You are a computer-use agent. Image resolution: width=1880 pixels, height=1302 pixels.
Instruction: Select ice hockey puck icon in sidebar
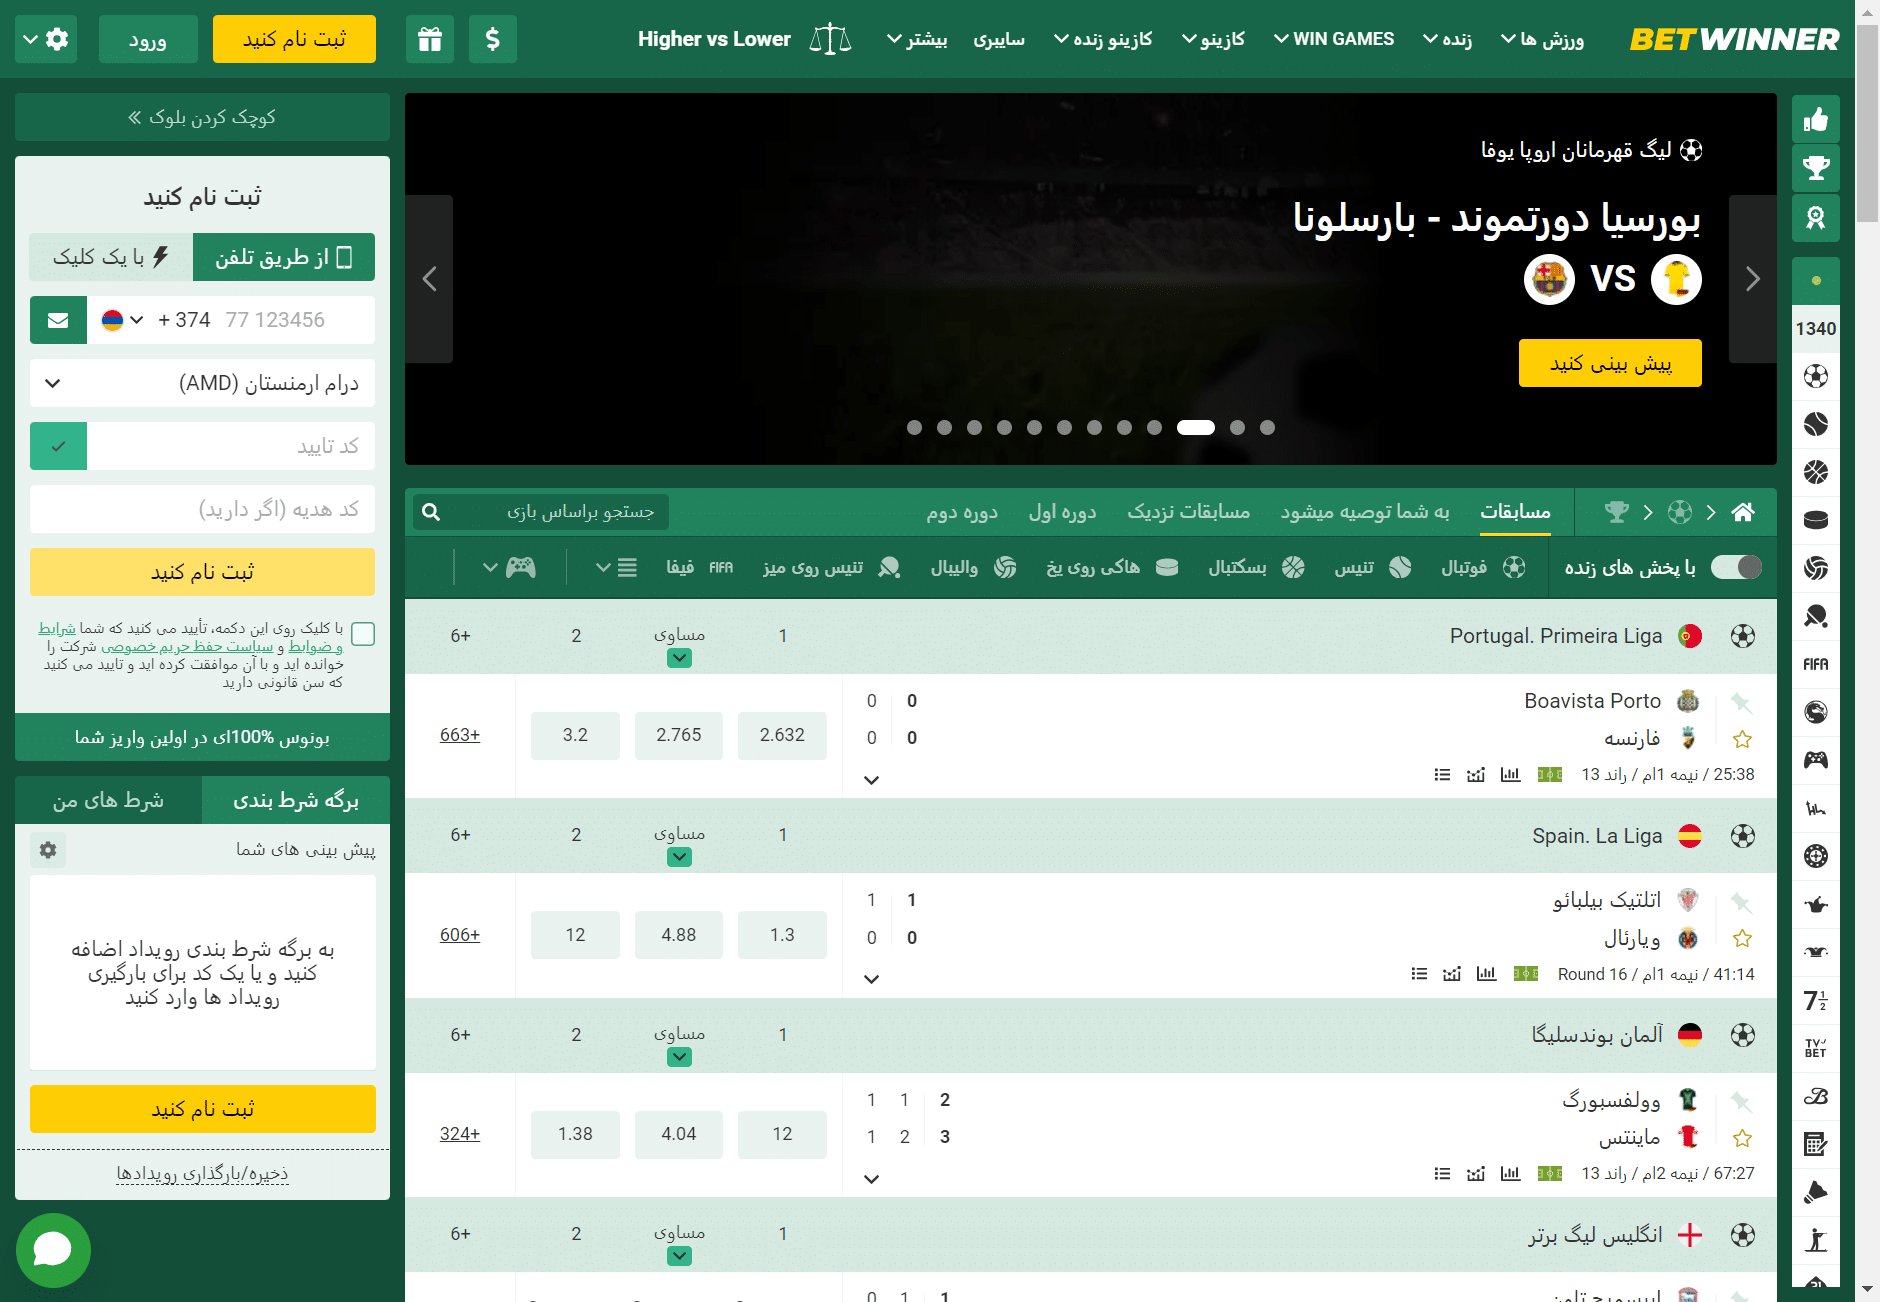point(1816,520)
